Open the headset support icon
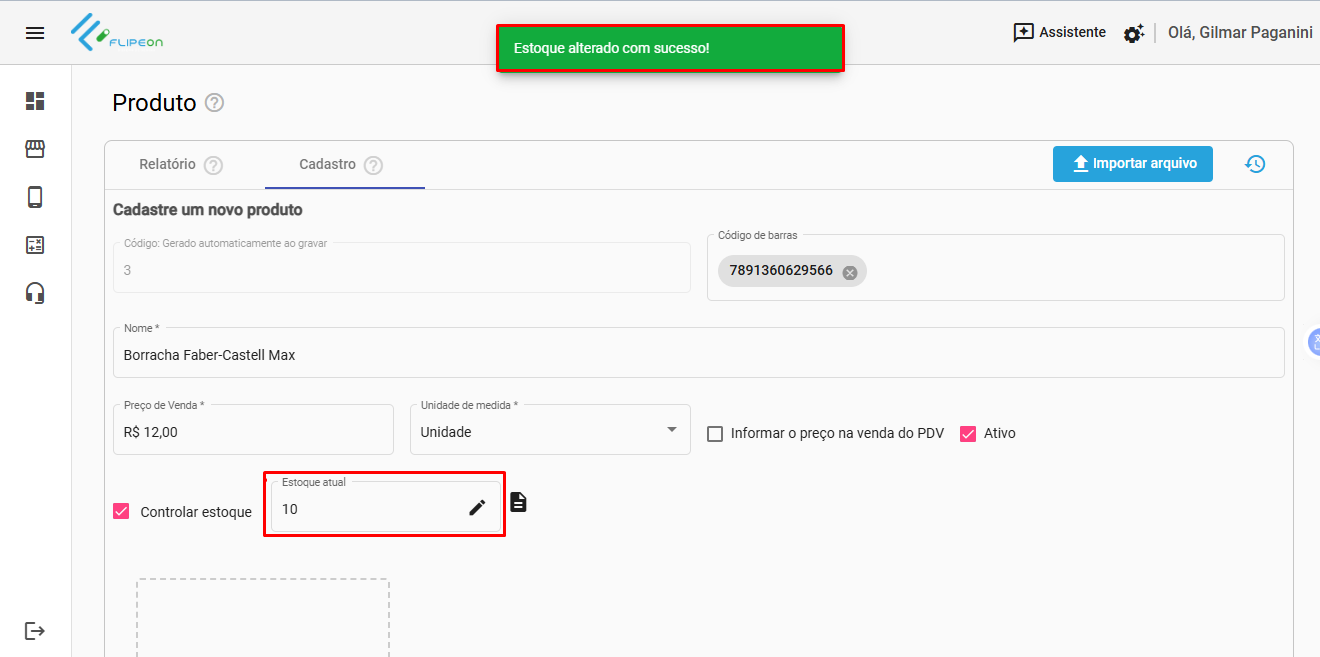 pyautogui.click(x=35, y=293)
